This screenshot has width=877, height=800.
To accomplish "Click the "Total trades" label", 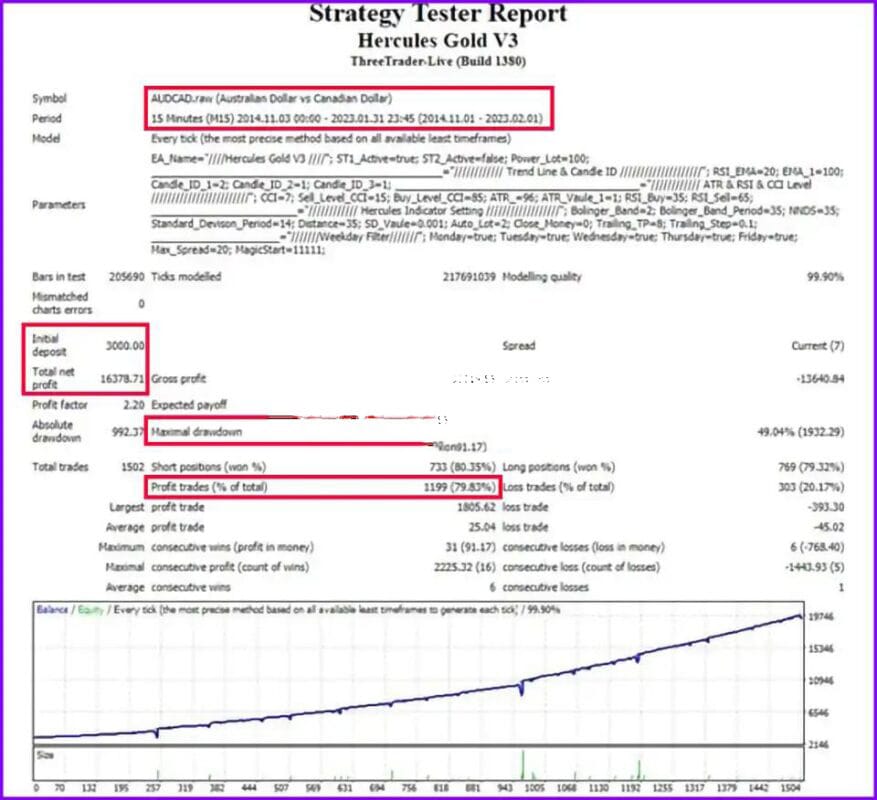I will 60,467.
